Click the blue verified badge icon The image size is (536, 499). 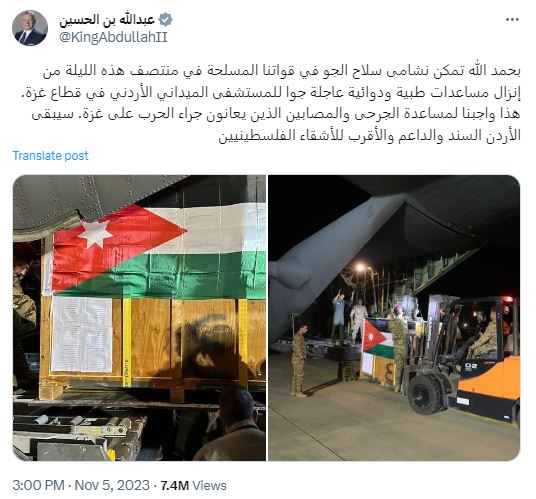coord(166,19)
